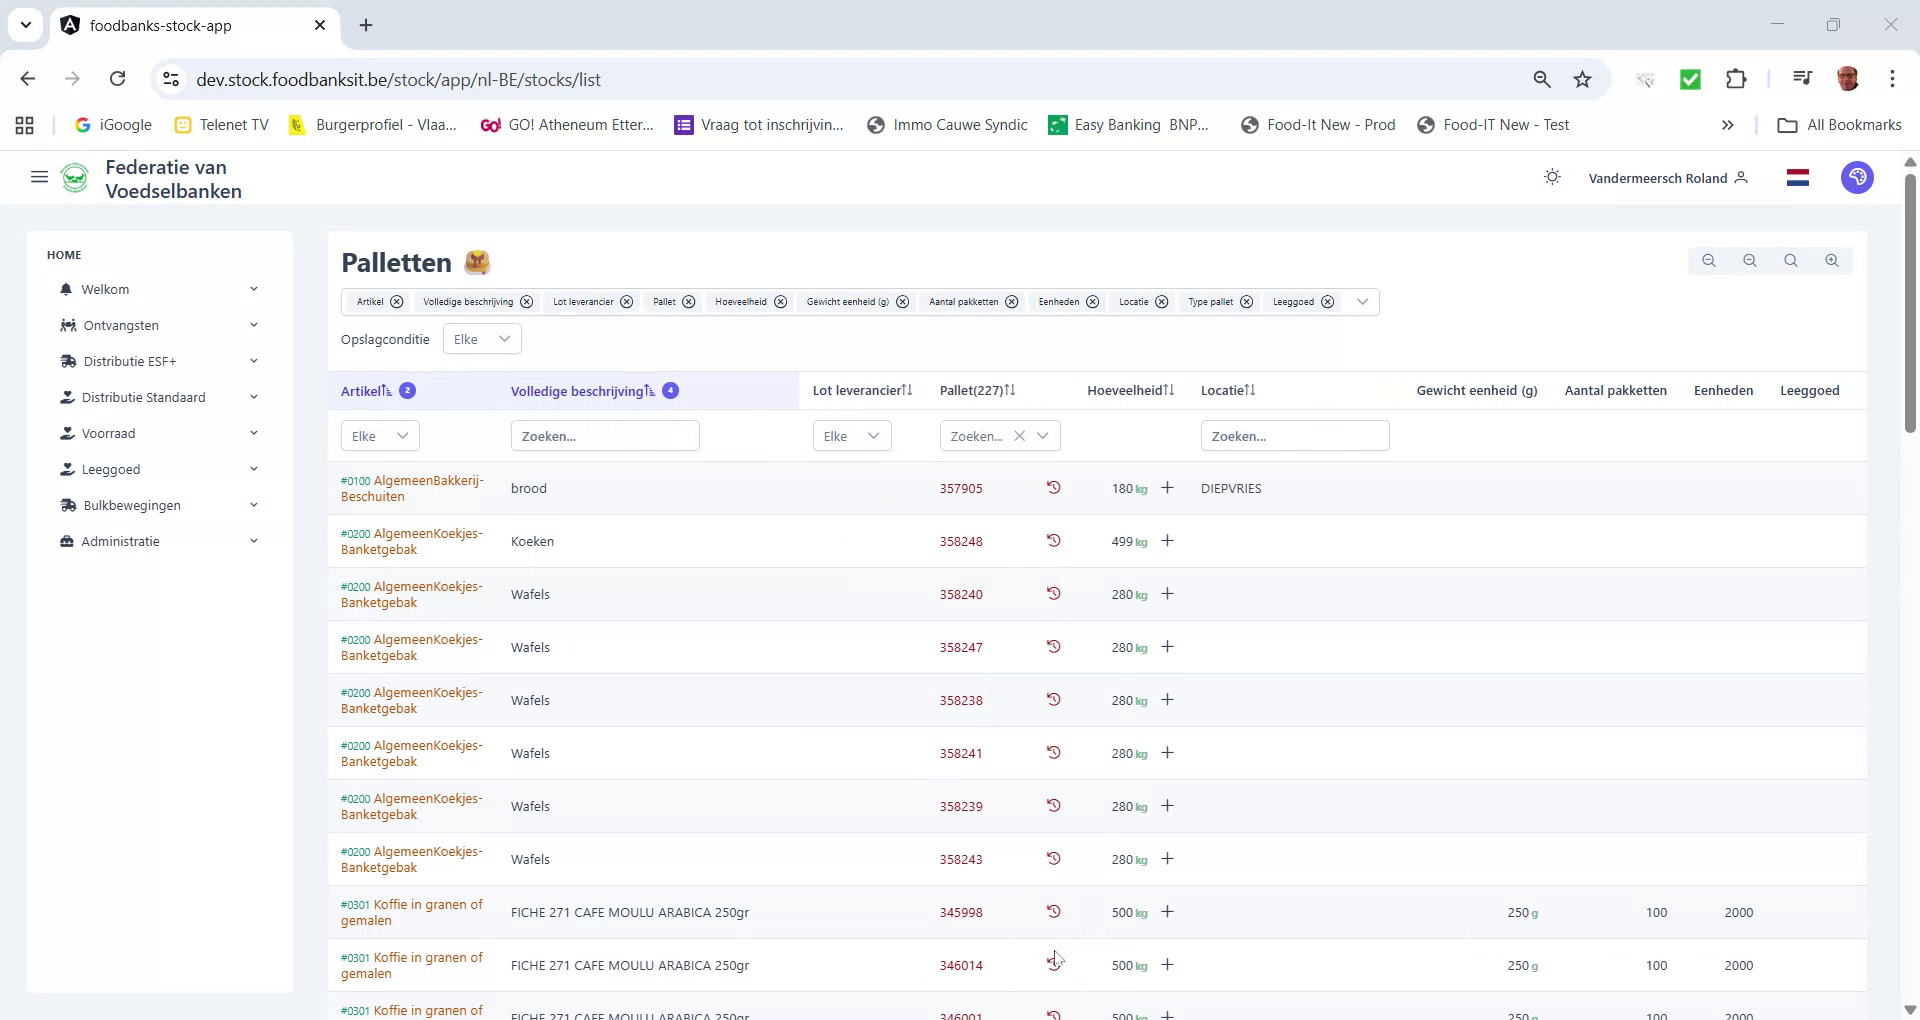Toggle sorting on the Pallet column

click(1010, 390)
